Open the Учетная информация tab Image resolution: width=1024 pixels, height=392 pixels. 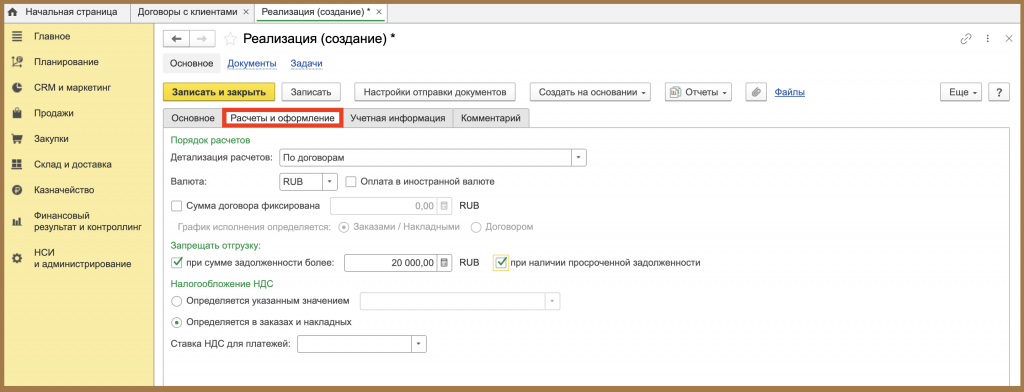397,118
